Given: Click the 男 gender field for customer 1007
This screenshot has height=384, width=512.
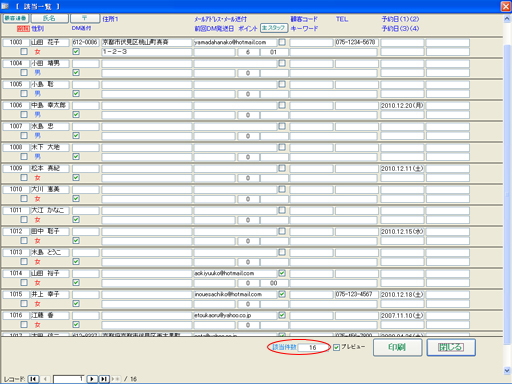Looking at the screenshot, I should [37, 136].
